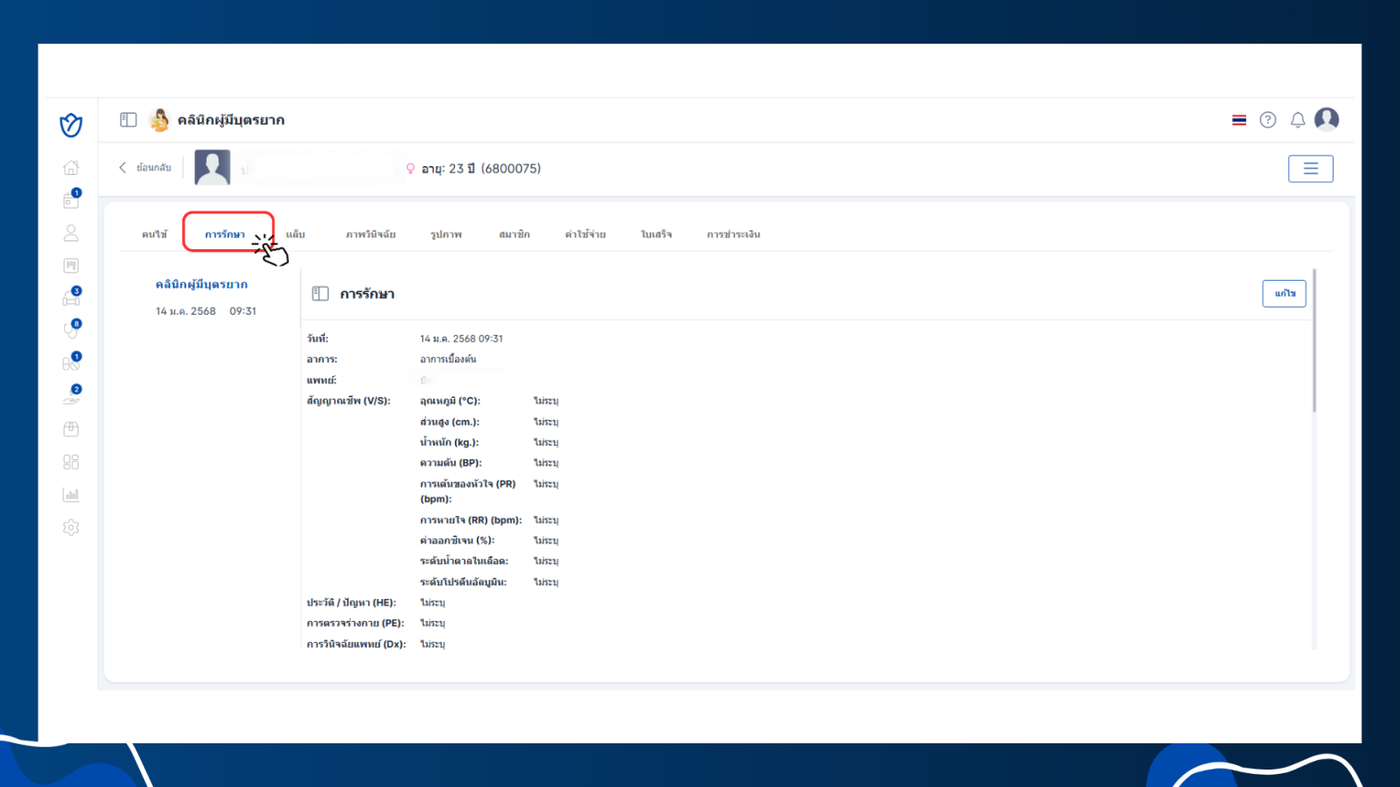The image size is (1400, 787).
Task: Open notifications bell icon
Action: [x=1298, y=120]
